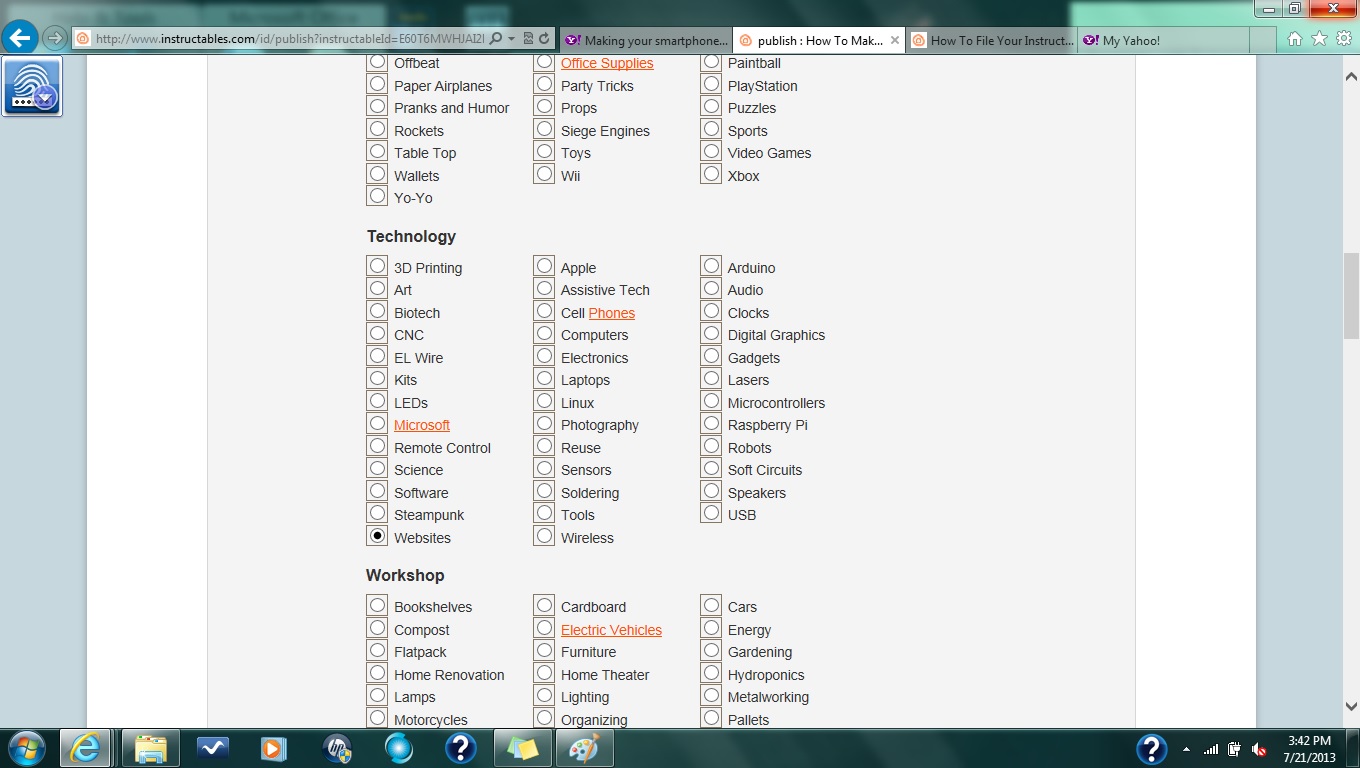This screenshot has height=768, width=1360.
Task: Open the address bar autocomplete dropdown arrow
Action: tap(512, 39)
